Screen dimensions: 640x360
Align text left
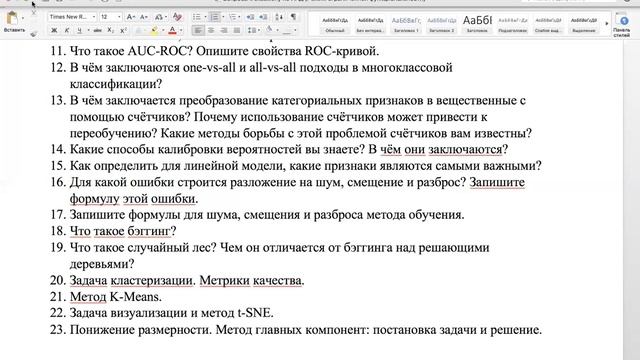coord(198,30)
